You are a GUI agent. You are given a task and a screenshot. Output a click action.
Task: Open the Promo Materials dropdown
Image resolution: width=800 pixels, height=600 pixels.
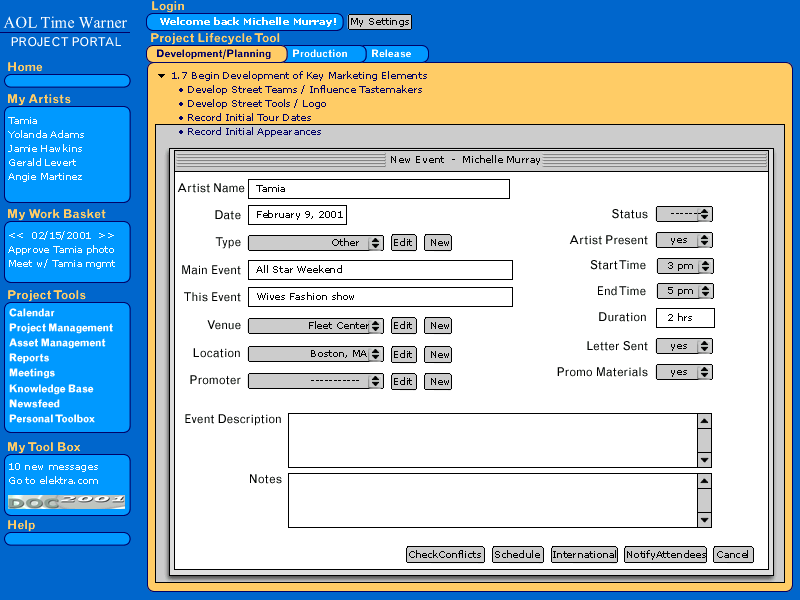(684, 372)
